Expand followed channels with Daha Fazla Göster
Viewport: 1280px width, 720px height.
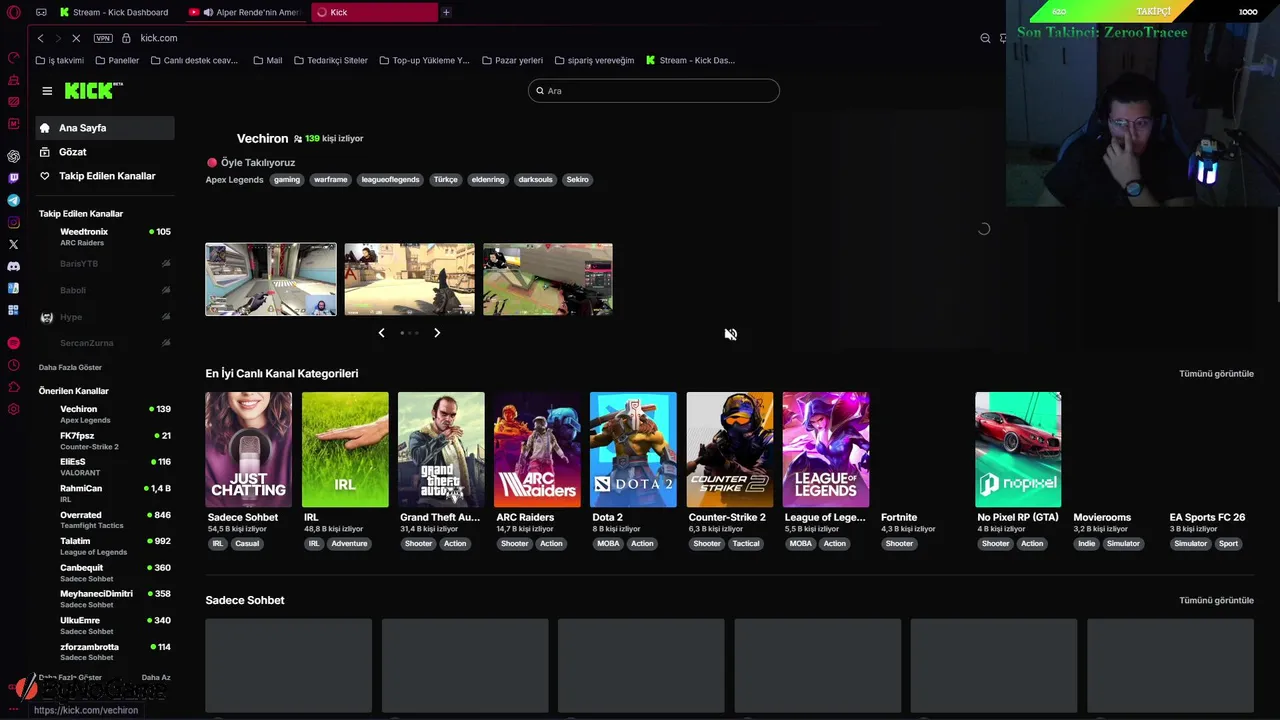pos(70,367)
